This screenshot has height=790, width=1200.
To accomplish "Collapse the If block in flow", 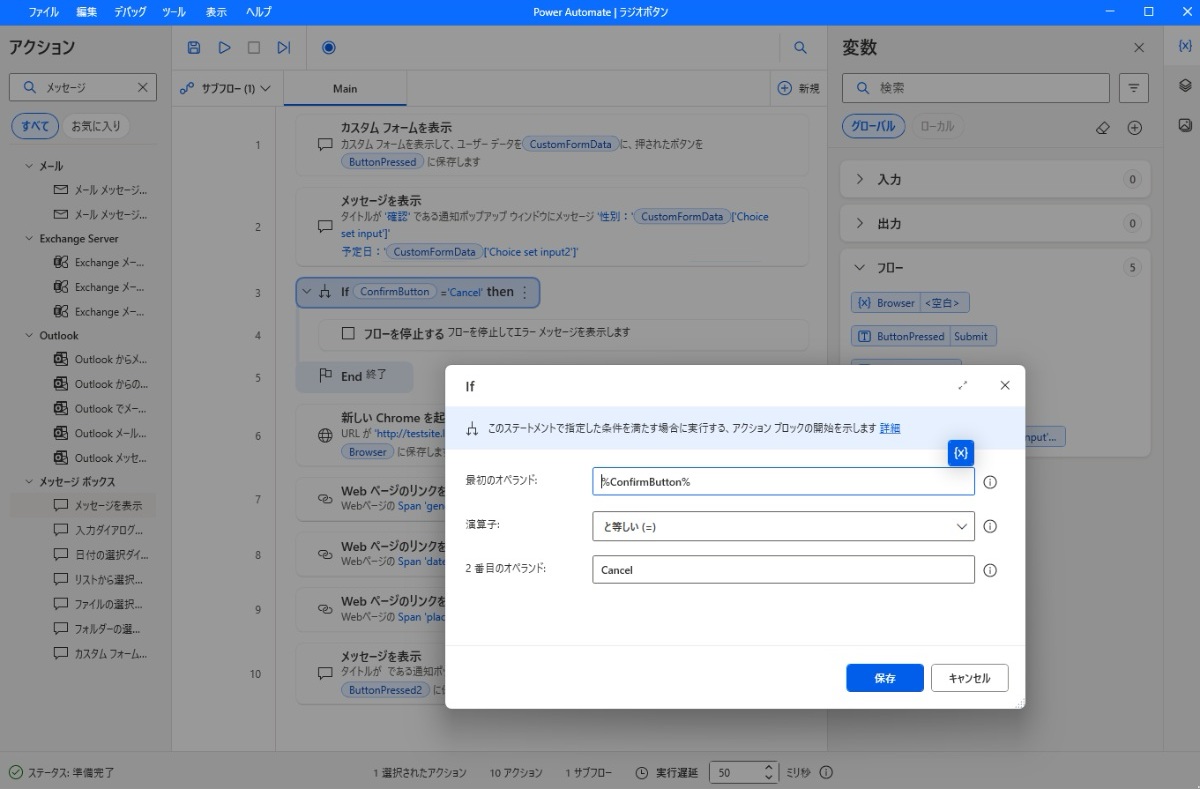I will pyautogui.click(x=306, y=292).
